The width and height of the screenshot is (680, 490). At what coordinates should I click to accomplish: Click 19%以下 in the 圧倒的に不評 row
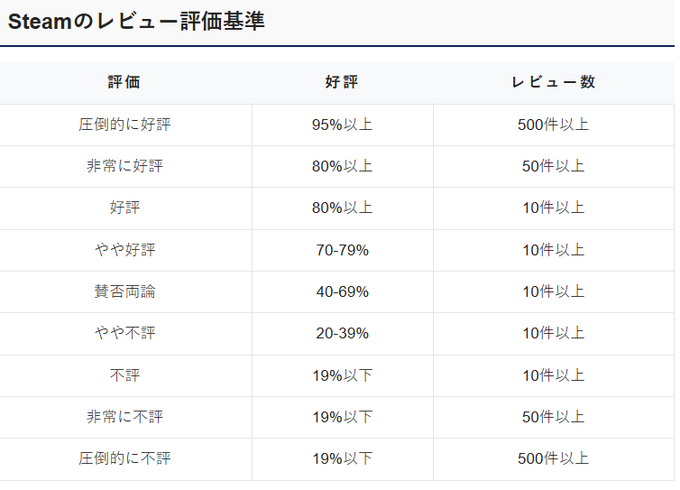pos(342,459)
